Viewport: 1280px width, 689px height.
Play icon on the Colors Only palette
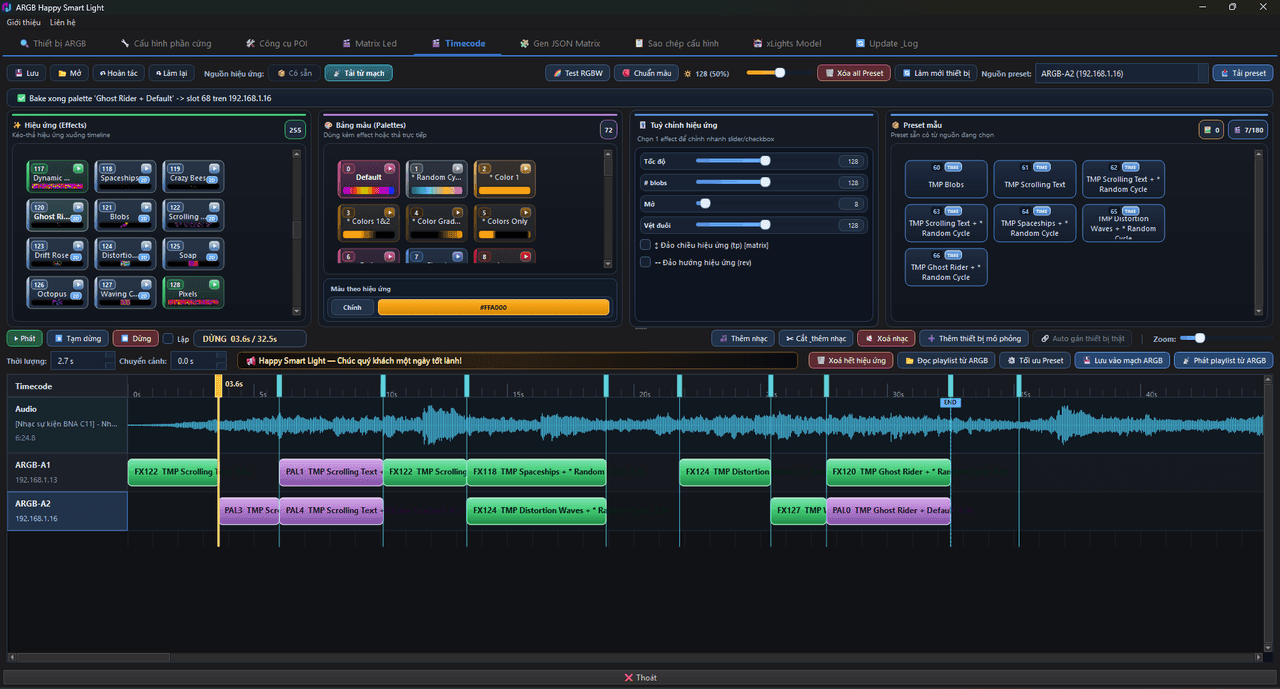pos(526,212)
